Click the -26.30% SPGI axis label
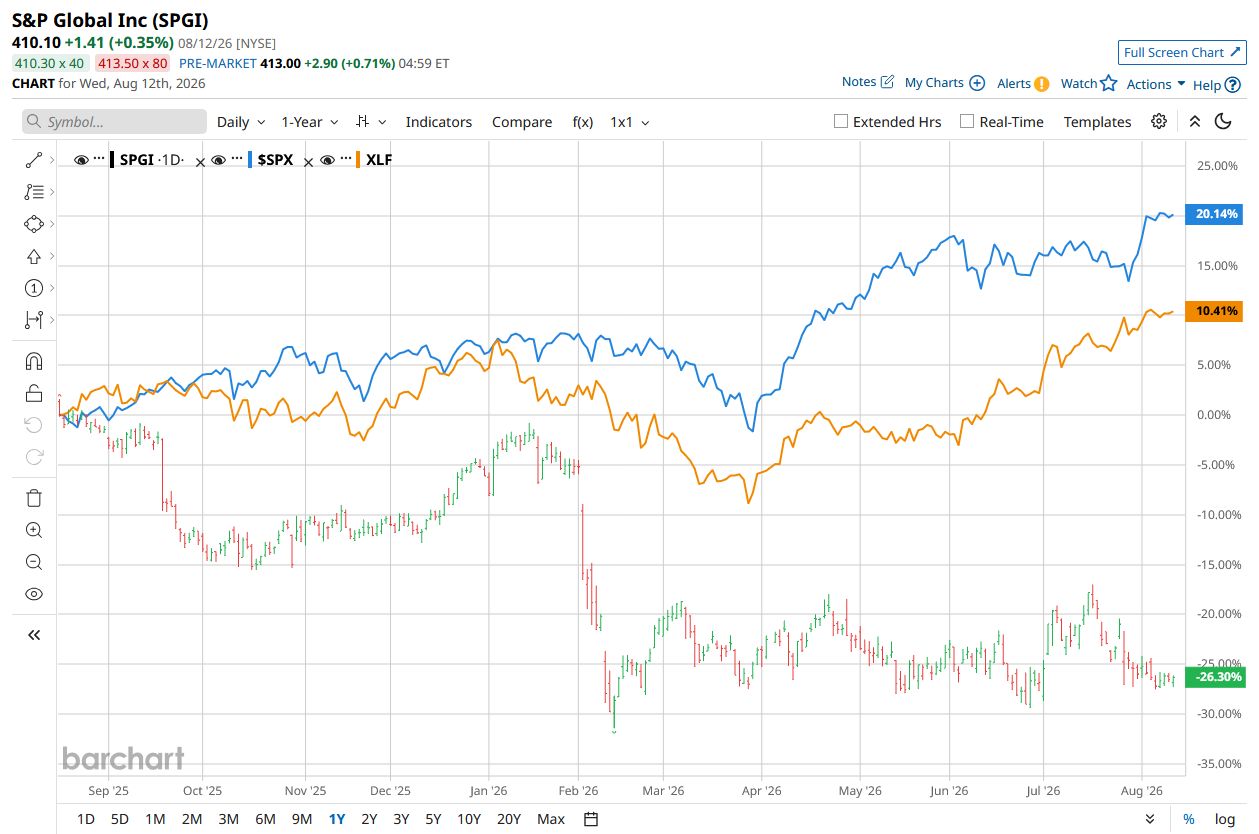 (1214, 677)
